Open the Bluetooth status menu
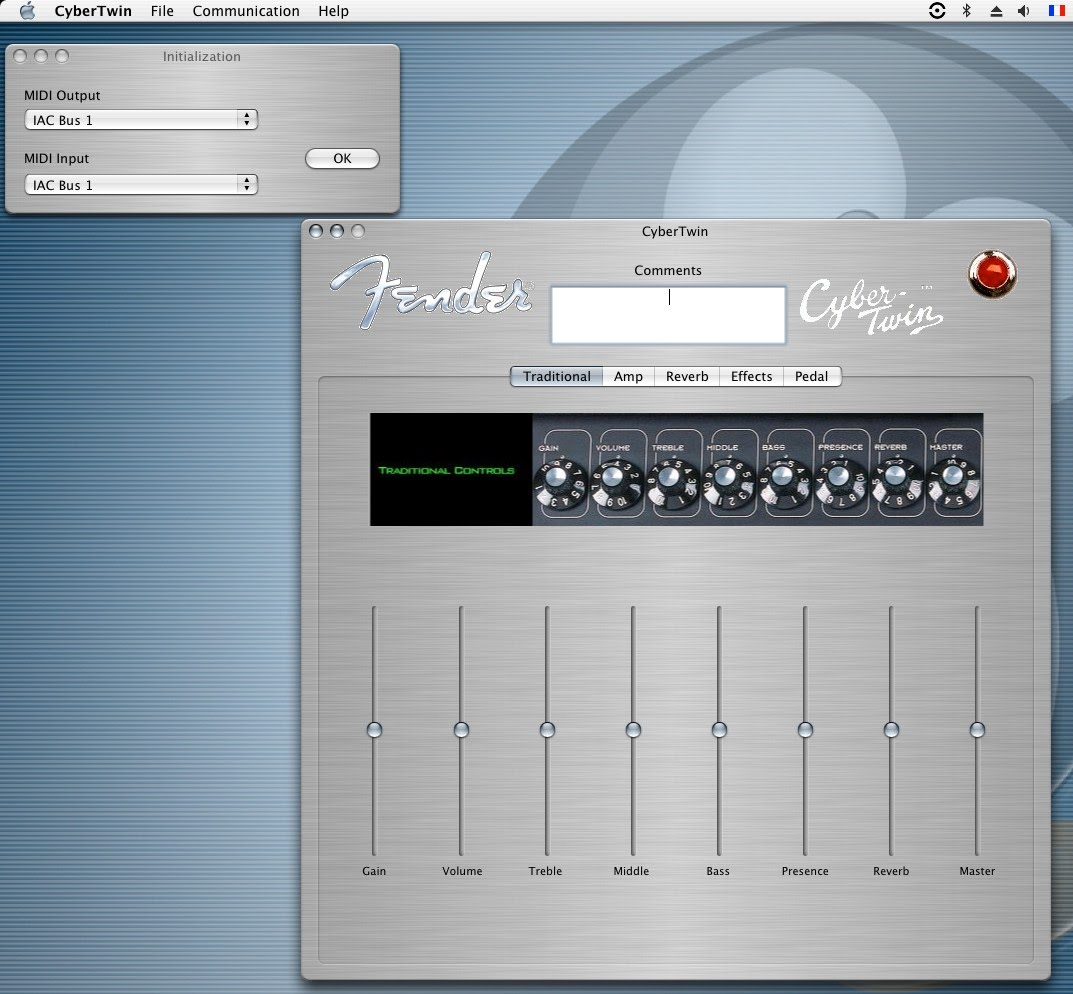 (966, 11)
